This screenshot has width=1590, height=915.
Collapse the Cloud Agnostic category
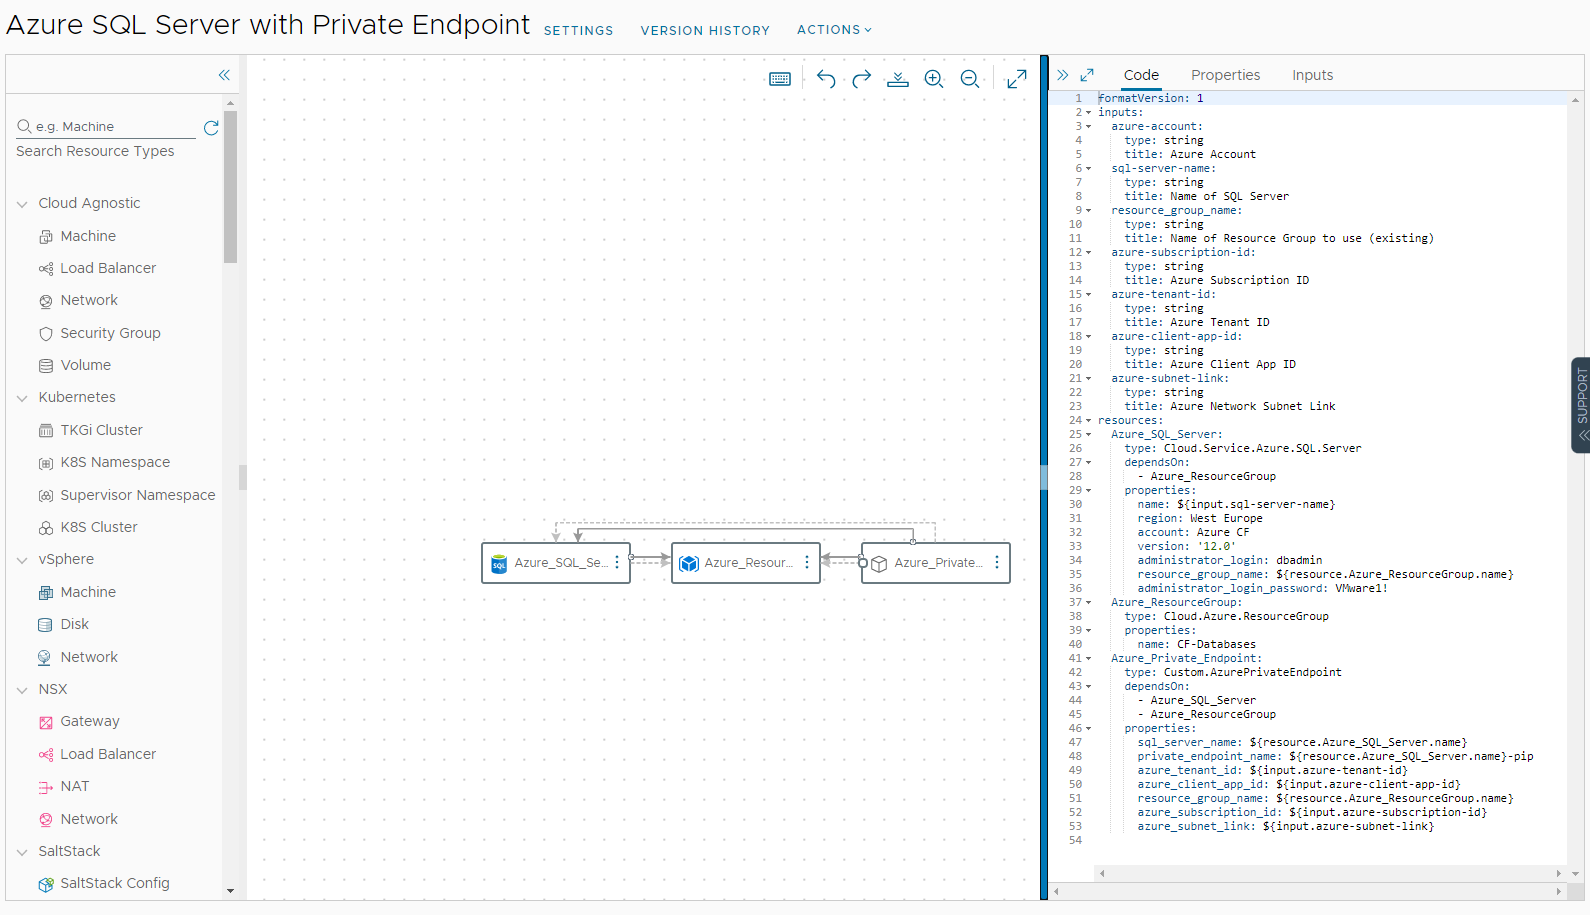tap(22, 204)
